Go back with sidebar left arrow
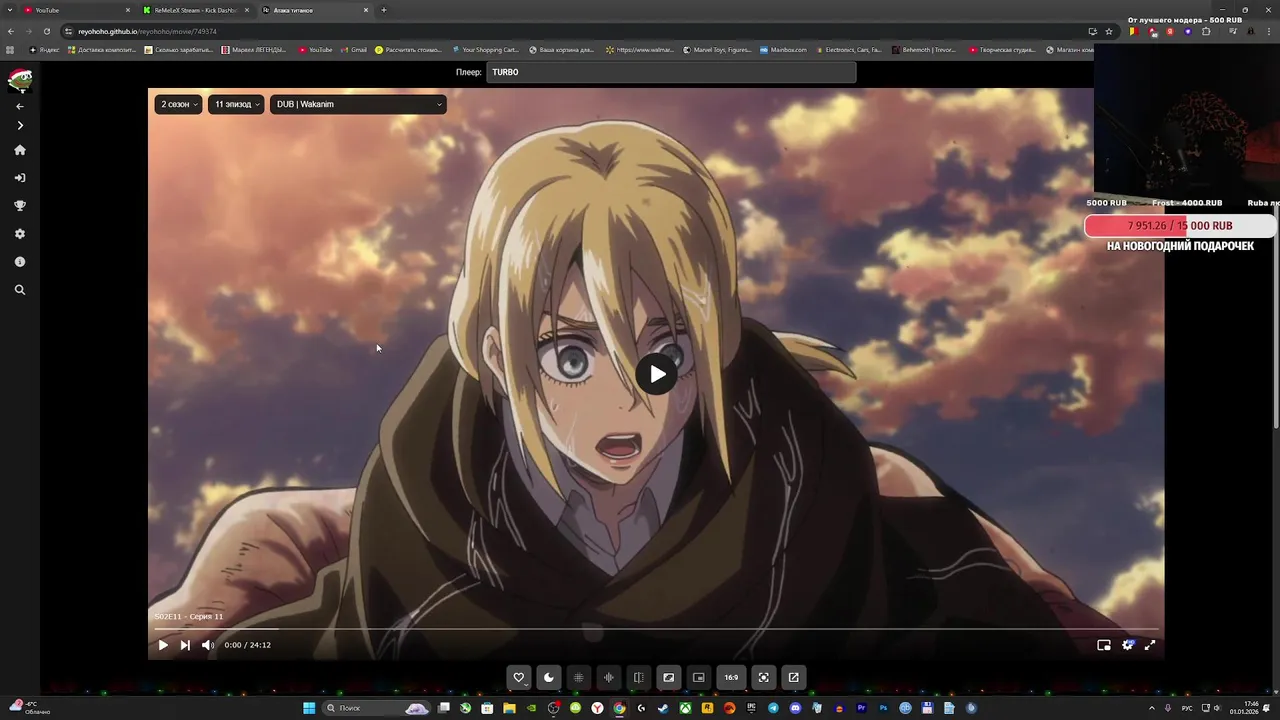1280x720 pixels. tap(20, 106)
